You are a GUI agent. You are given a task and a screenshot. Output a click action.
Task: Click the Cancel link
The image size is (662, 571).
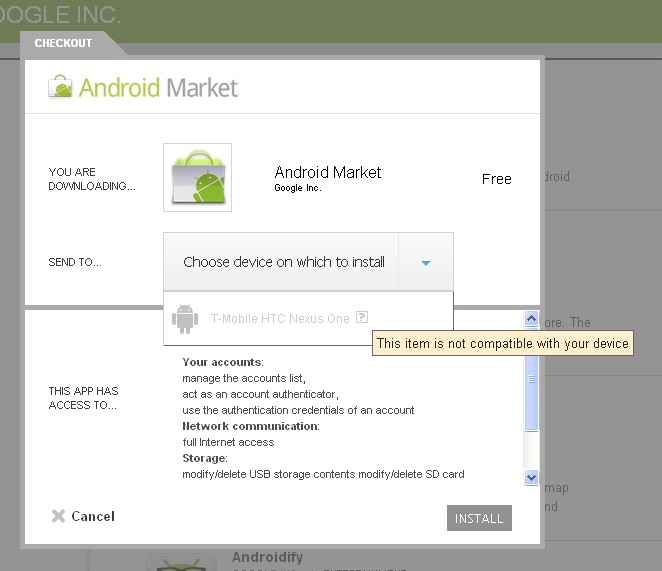[x=93, y=516]
